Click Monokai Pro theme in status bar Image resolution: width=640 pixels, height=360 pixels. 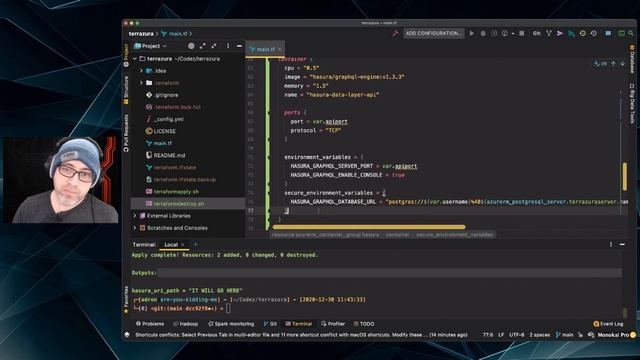(613, 335)
